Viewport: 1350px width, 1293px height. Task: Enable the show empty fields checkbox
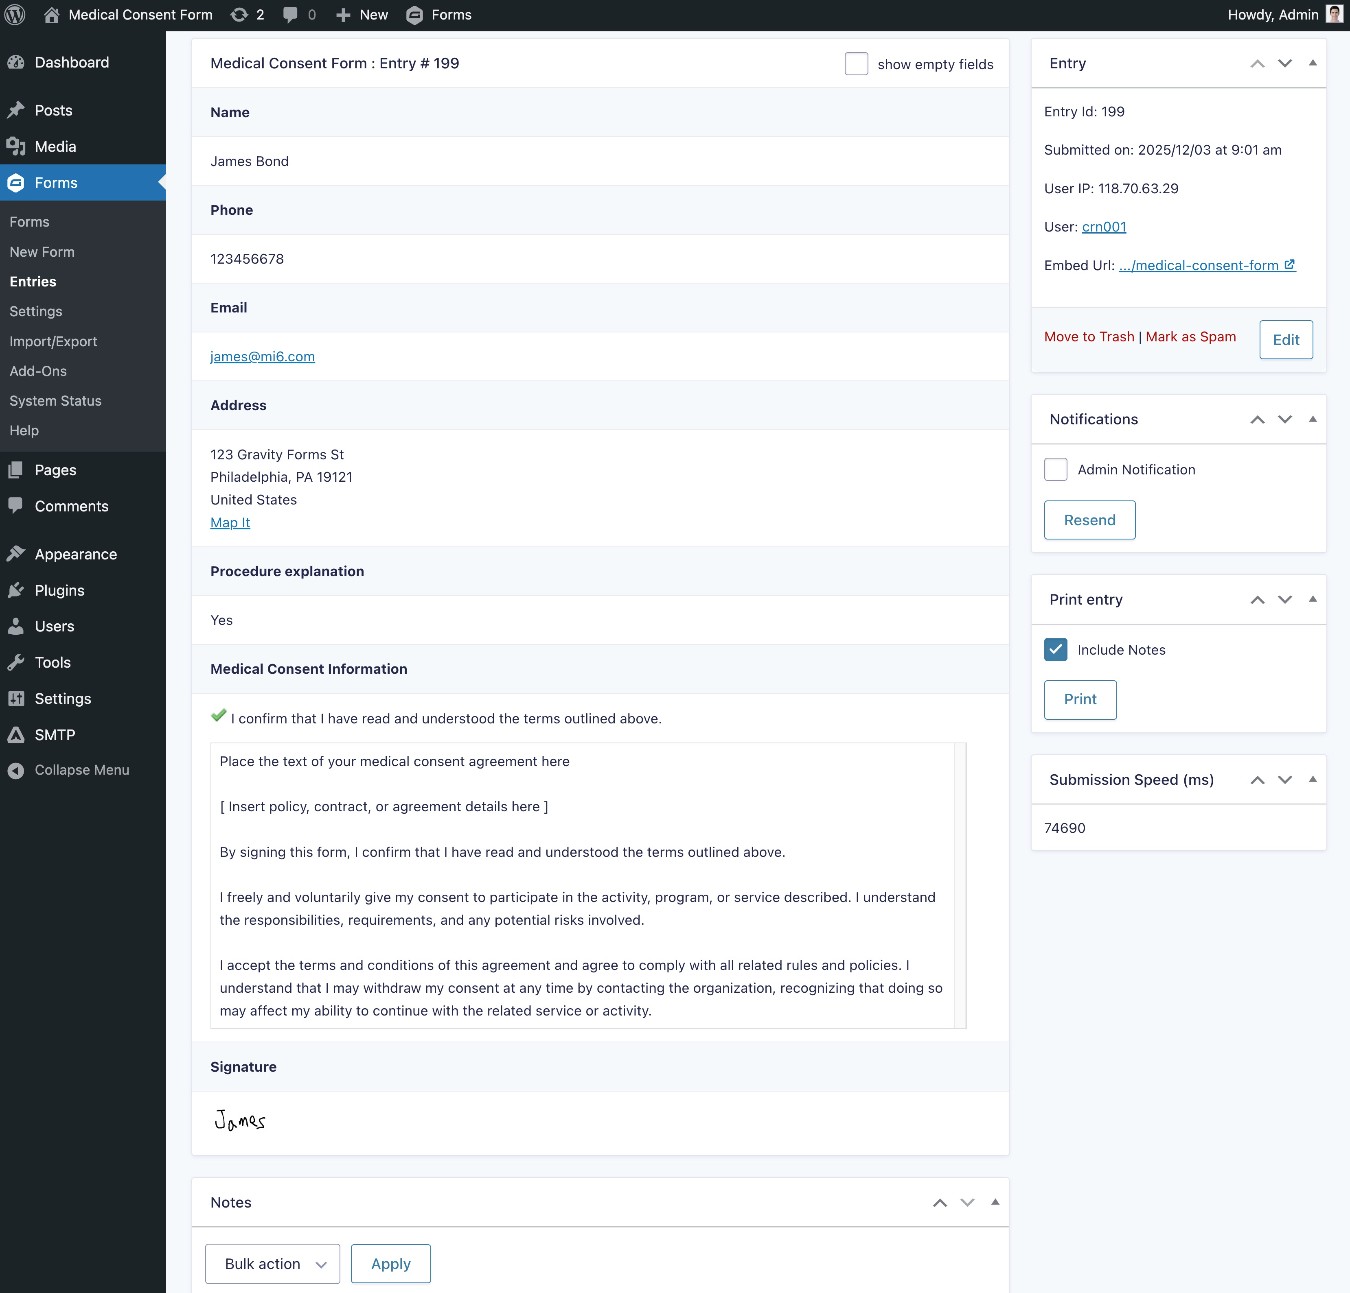click(x=856, y=64)
